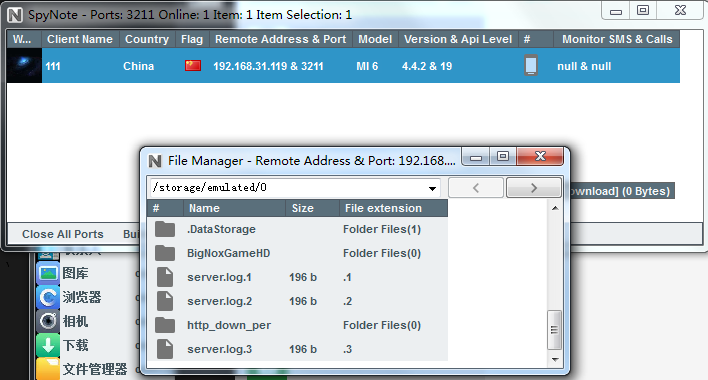Image resolution: width=708 pixels, height=380 pixels.
Task: Select the server.log.3 file name
Action: (x=219, y=349)
